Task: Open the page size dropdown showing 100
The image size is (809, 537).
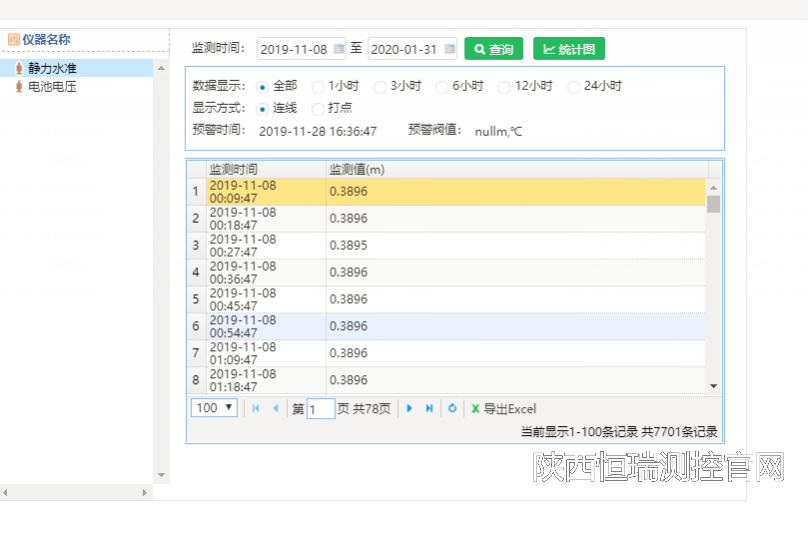Action: coord(214,408)
